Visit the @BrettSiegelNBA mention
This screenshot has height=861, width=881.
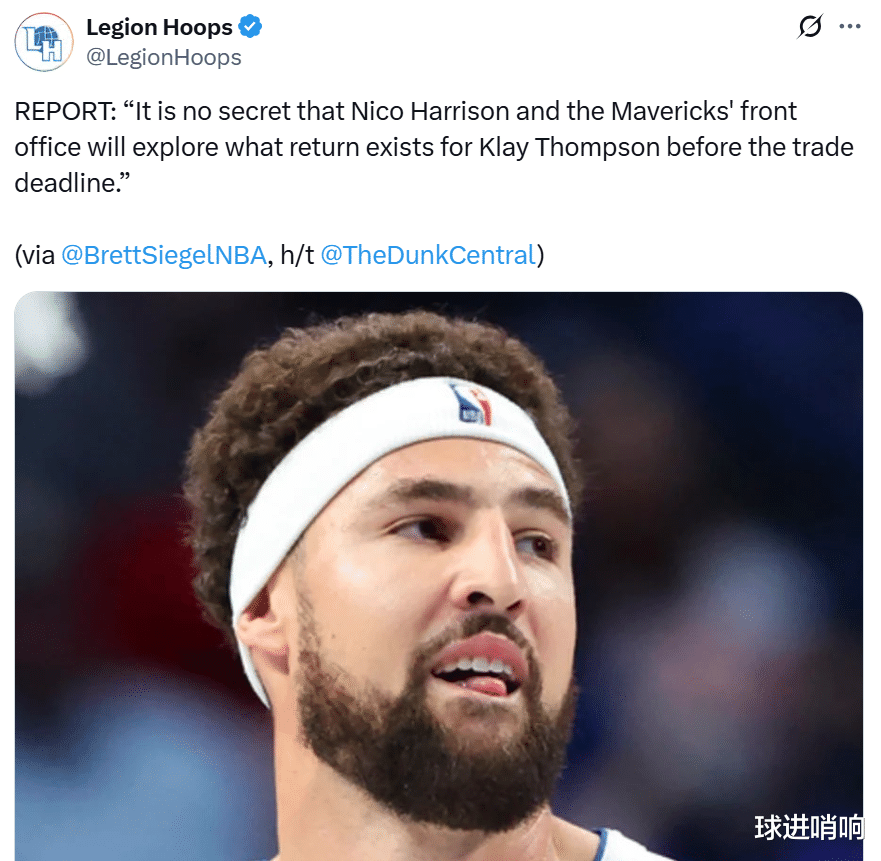pos(164,255)
